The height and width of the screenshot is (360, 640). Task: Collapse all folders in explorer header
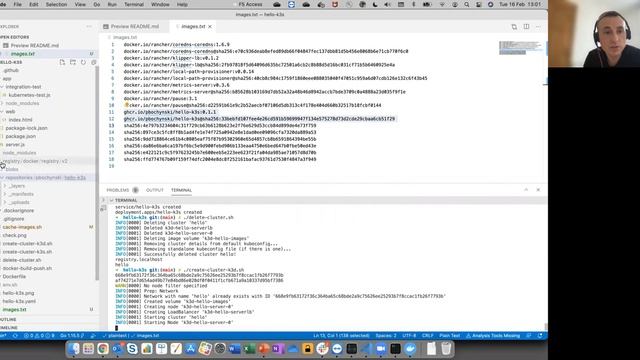point(93,62)
